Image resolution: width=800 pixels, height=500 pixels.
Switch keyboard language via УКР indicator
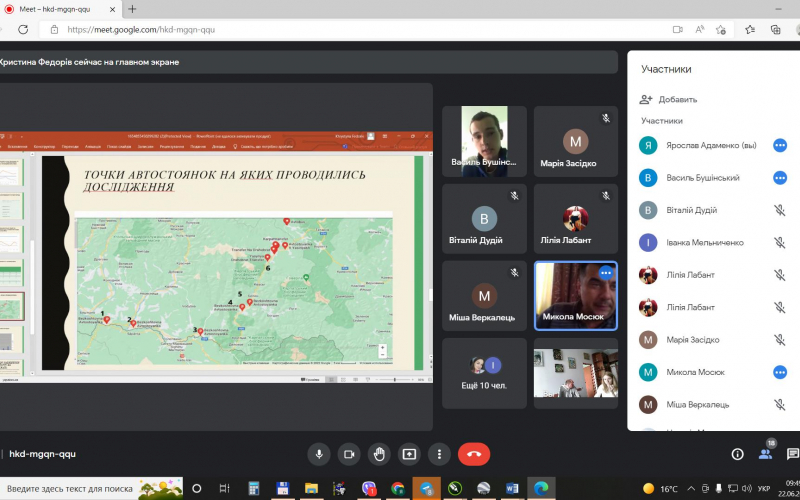point(764,489)
